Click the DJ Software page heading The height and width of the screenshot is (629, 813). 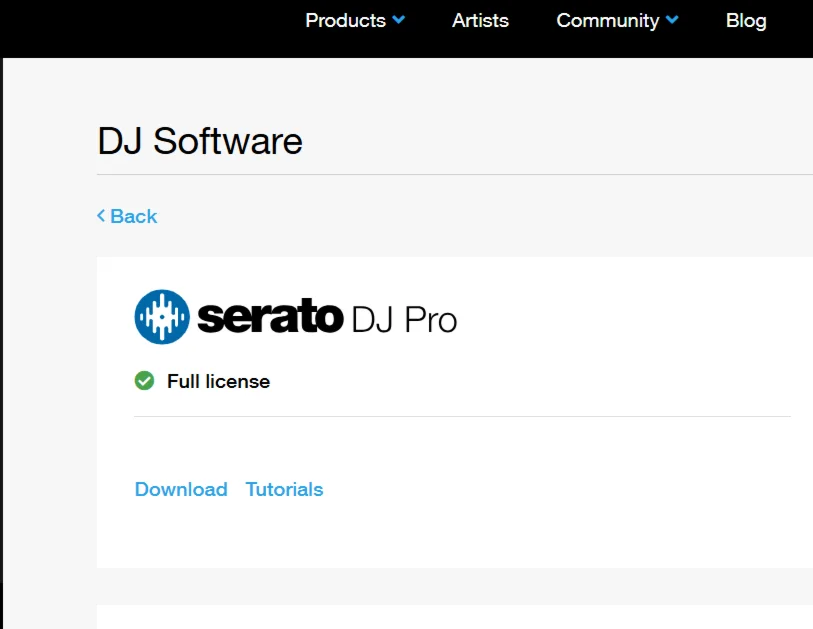pos(200,141)
